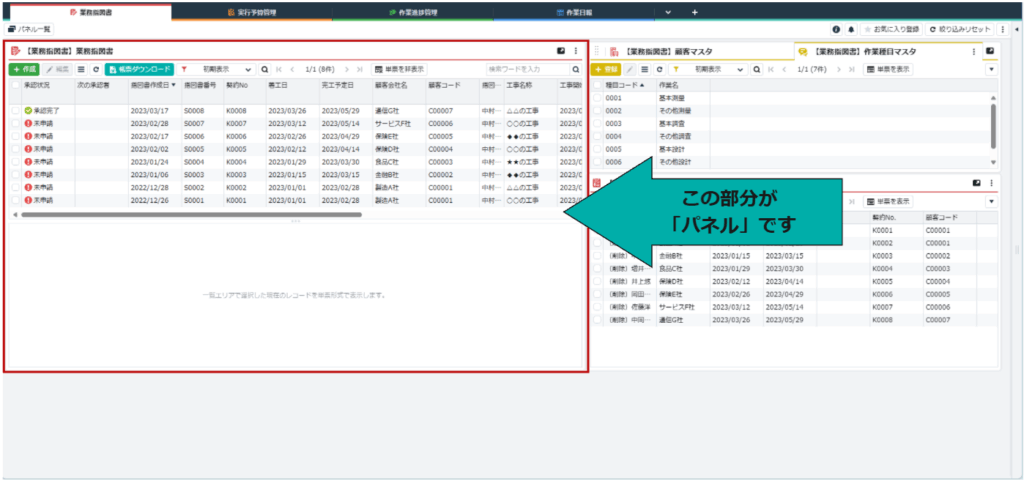Image resolution: width=1024 pixels, height=481 pixels.
Task: Tick the checkbox for 種目コード 0001
Action: point(598,99)
